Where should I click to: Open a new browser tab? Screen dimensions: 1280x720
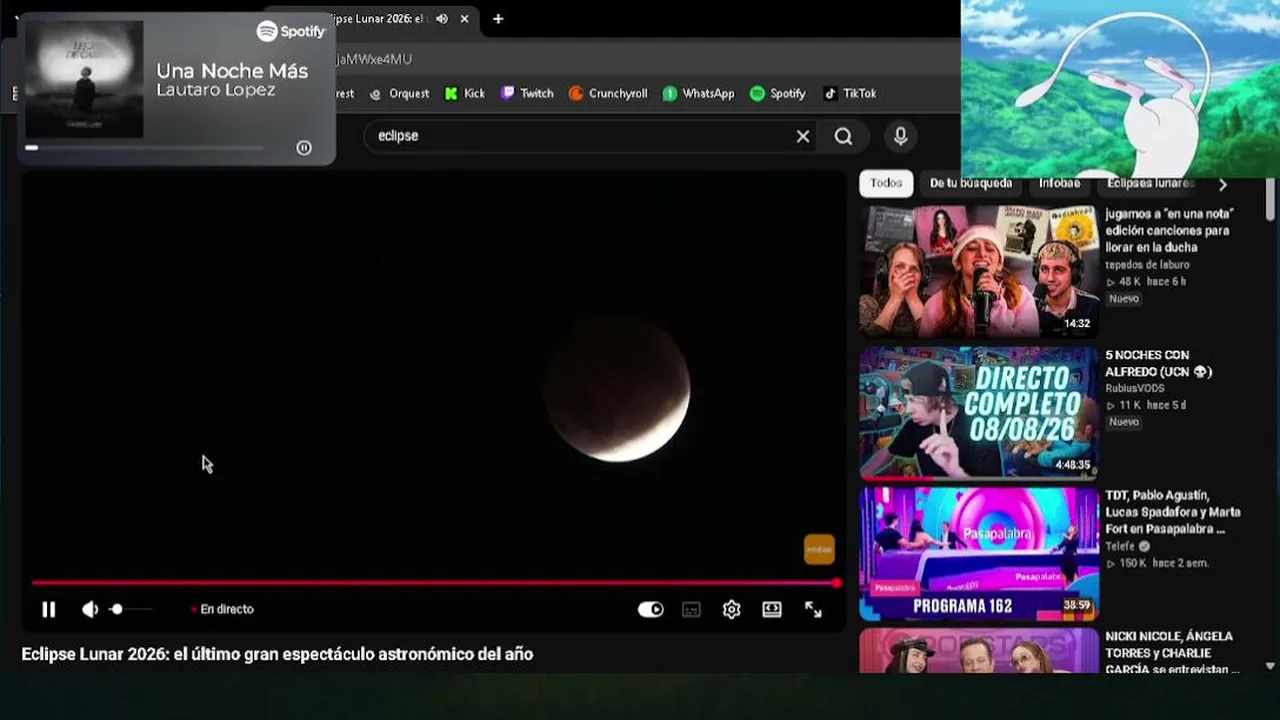[498, 19]
